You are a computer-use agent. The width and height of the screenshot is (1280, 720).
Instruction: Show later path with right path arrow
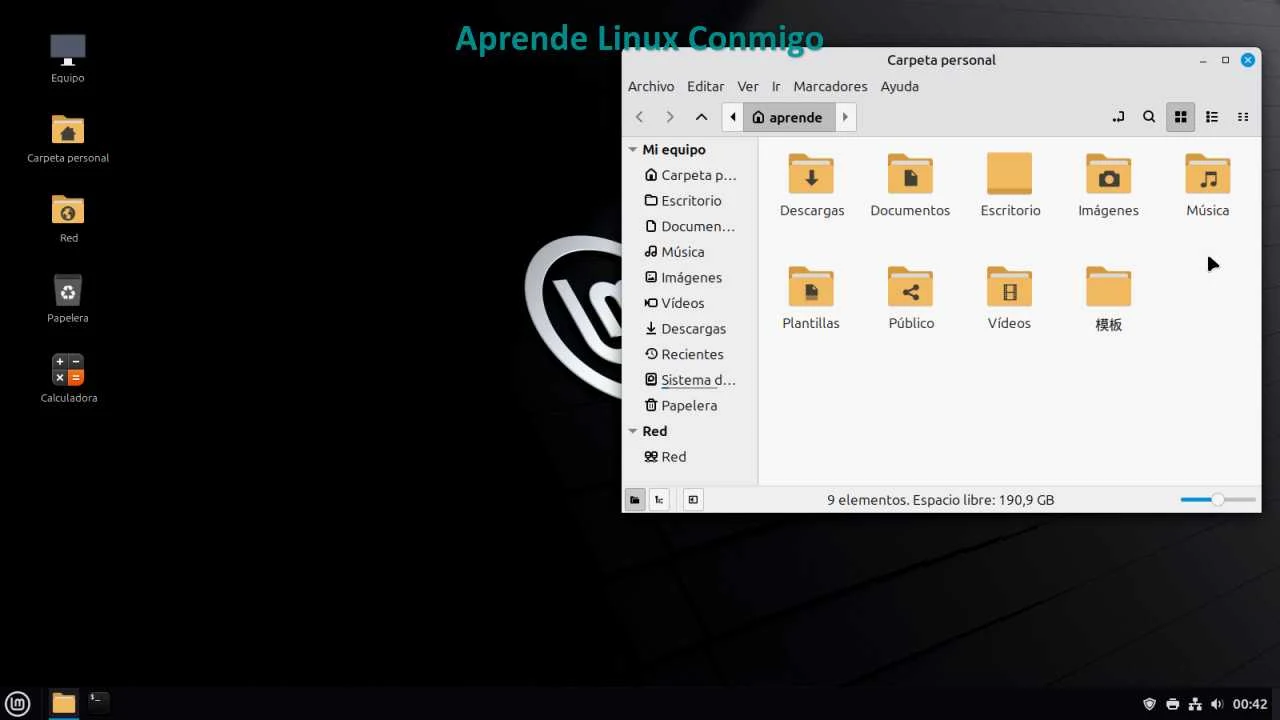pos(845,117)
